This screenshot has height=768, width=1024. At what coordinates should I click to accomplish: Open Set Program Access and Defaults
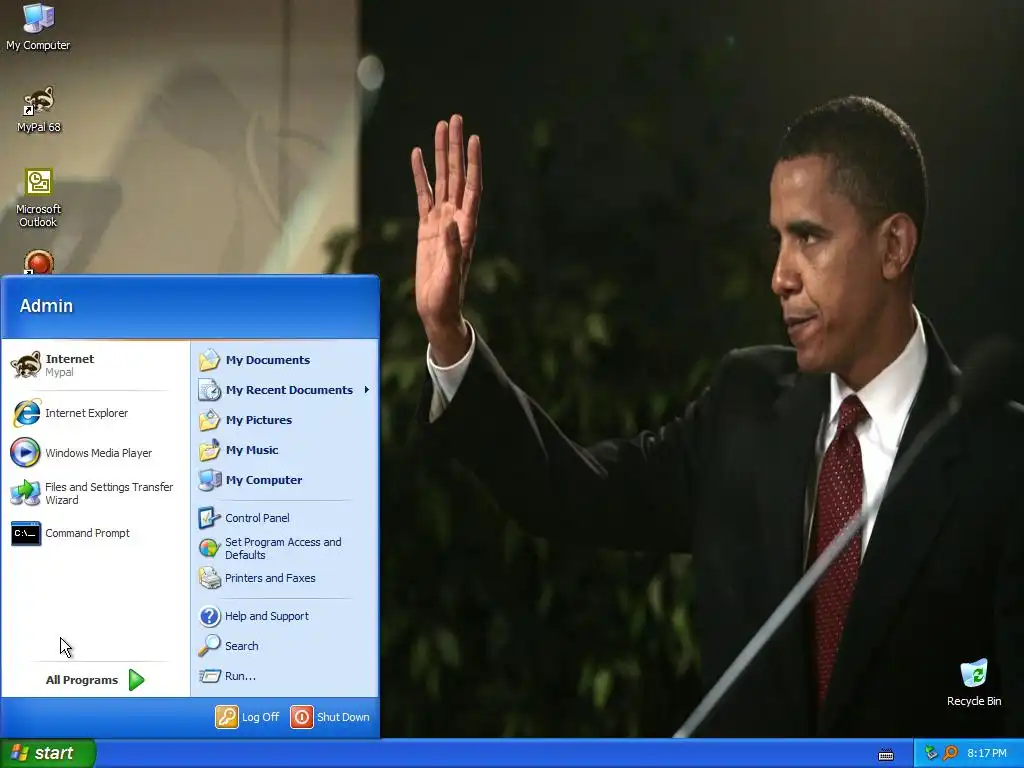285,549
